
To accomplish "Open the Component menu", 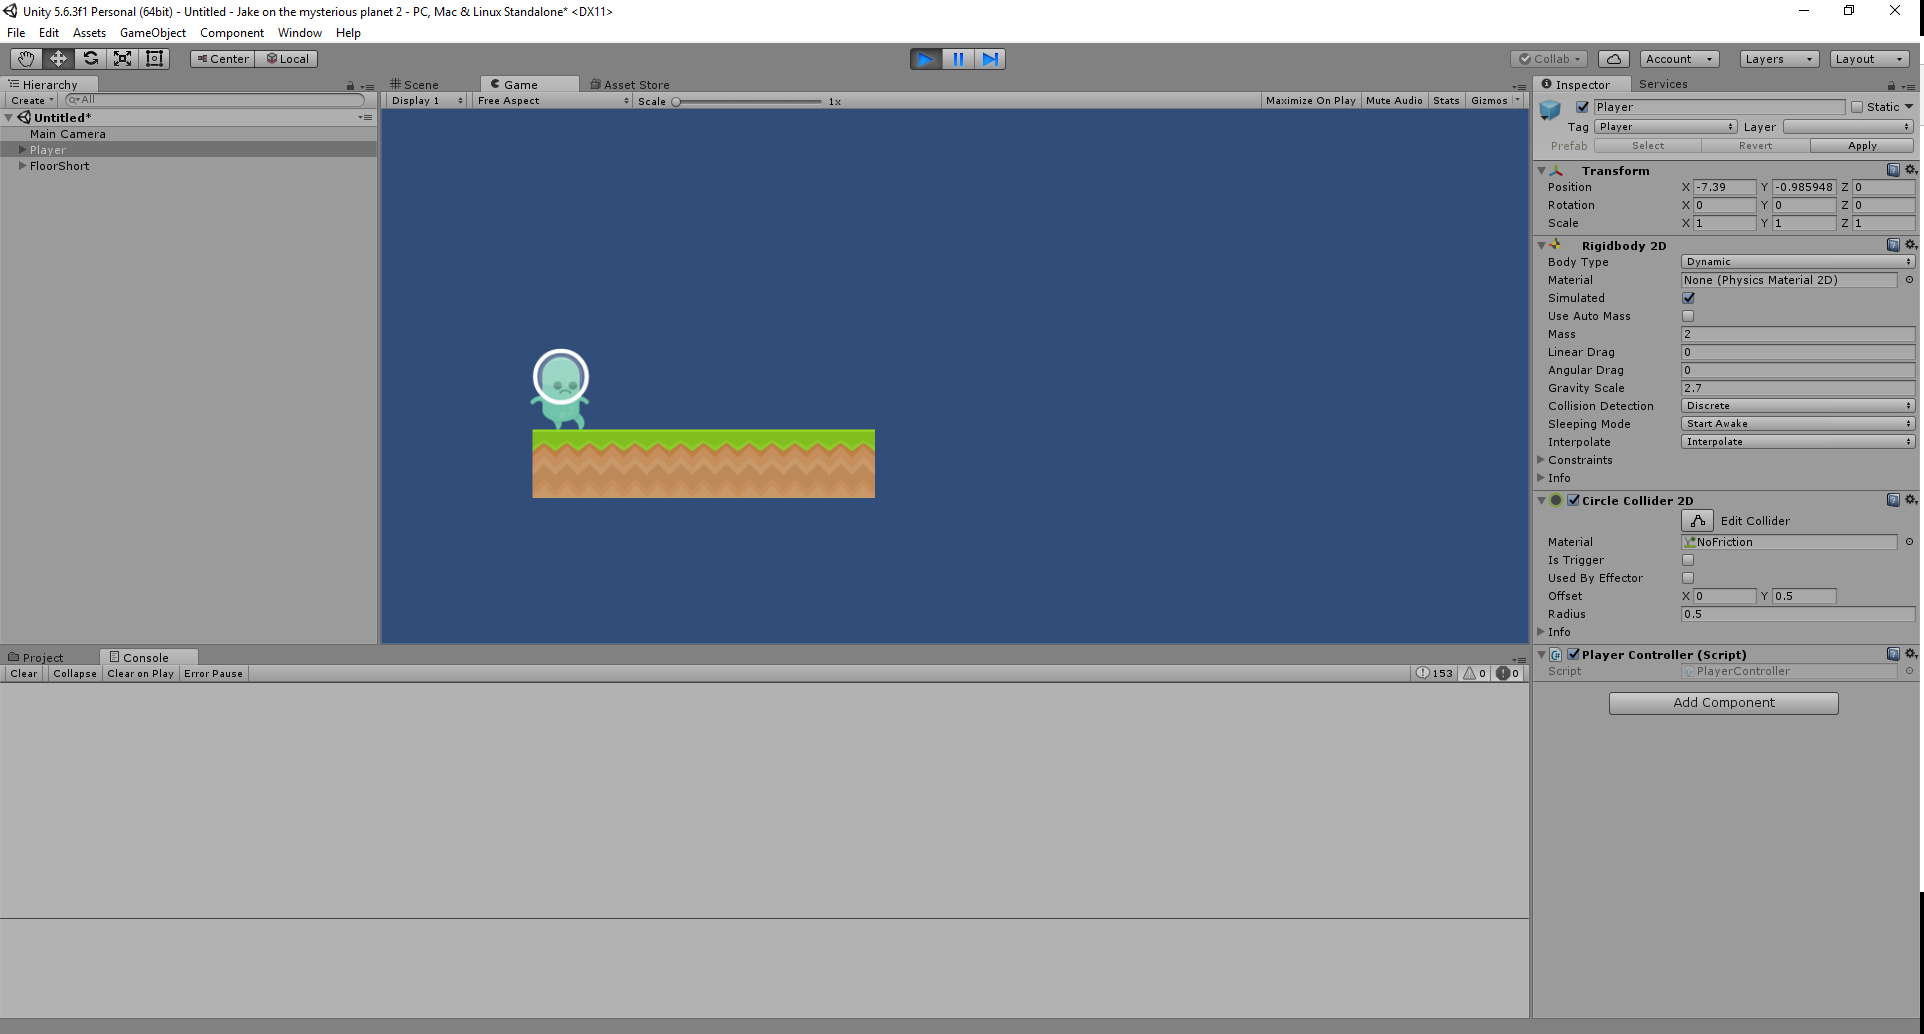I will pyautogui.click(x=232, y=33).
